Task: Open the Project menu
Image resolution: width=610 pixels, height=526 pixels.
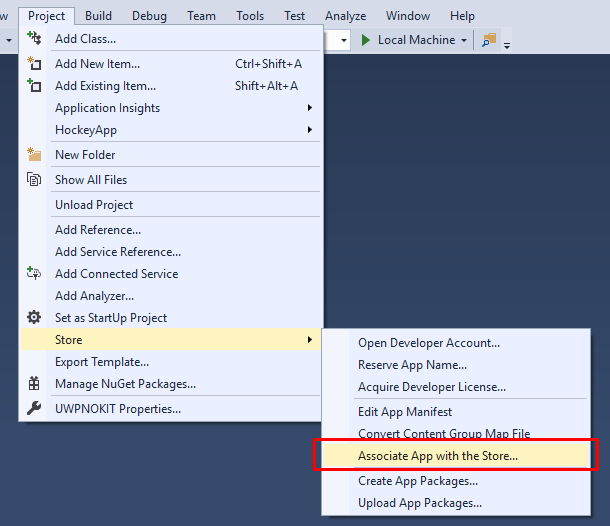Action: [46, 16]
